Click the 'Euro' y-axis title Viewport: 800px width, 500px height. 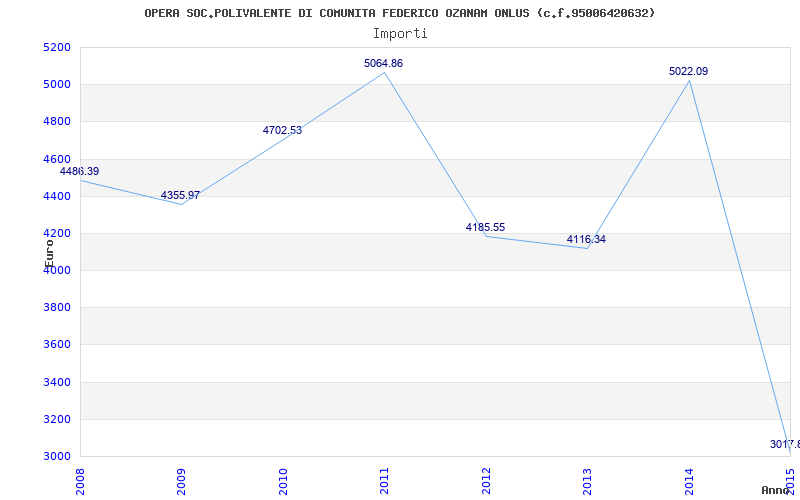pyautogui.click(x=49, y=253)
